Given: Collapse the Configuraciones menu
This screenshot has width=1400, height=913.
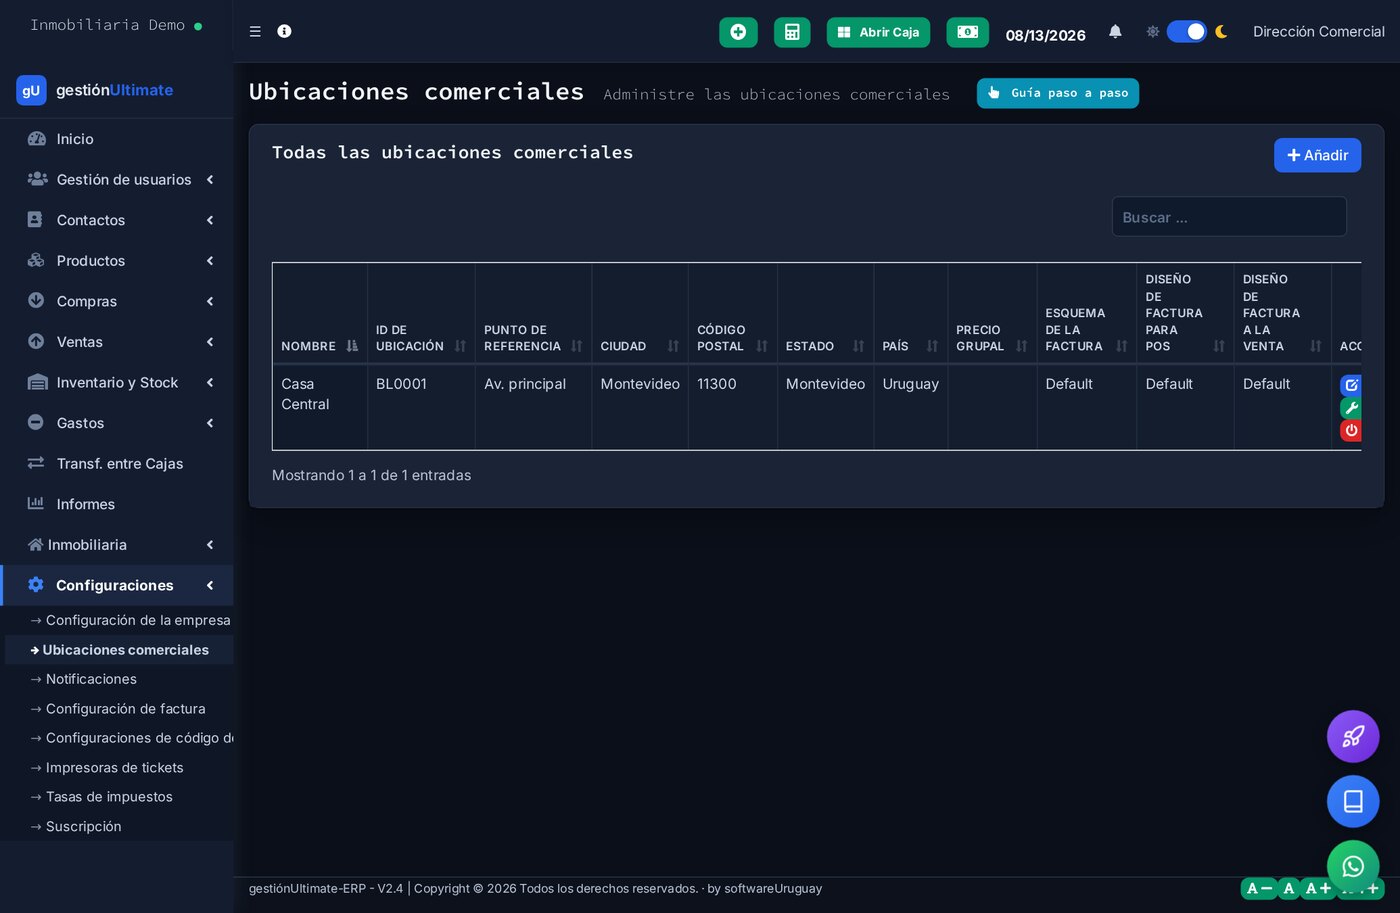Looking at the screenshot, I should click(x=119, y=585).
